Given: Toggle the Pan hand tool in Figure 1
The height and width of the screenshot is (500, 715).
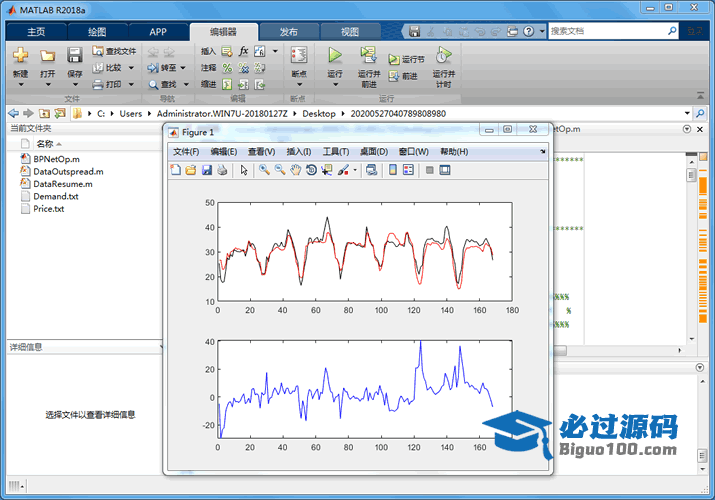Looking at the screenshot, I should (x=296, y=170).
